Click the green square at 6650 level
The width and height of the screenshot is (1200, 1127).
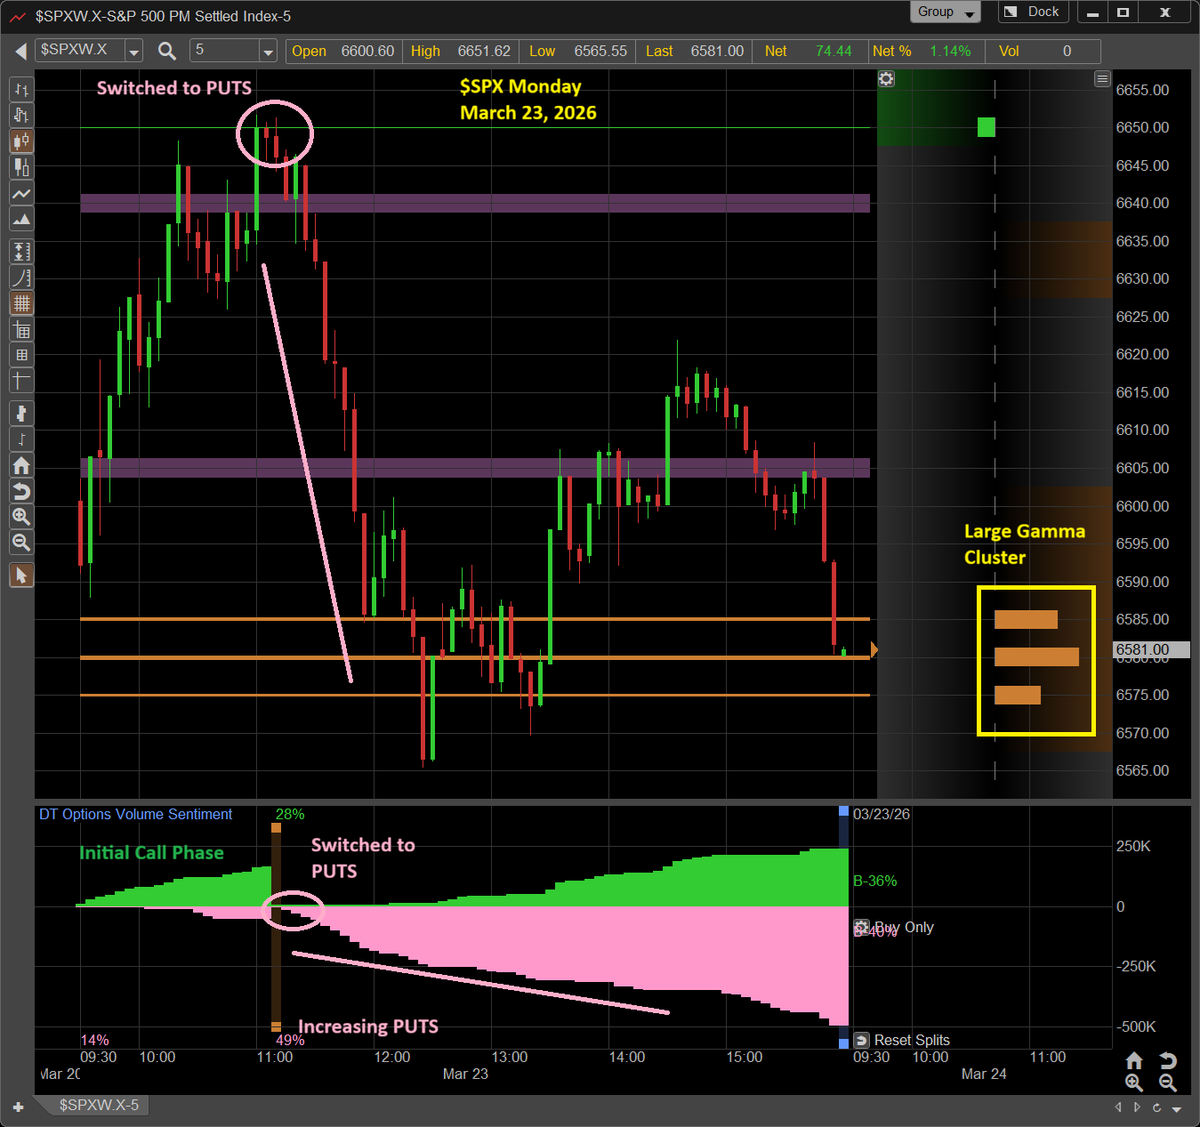986,127
